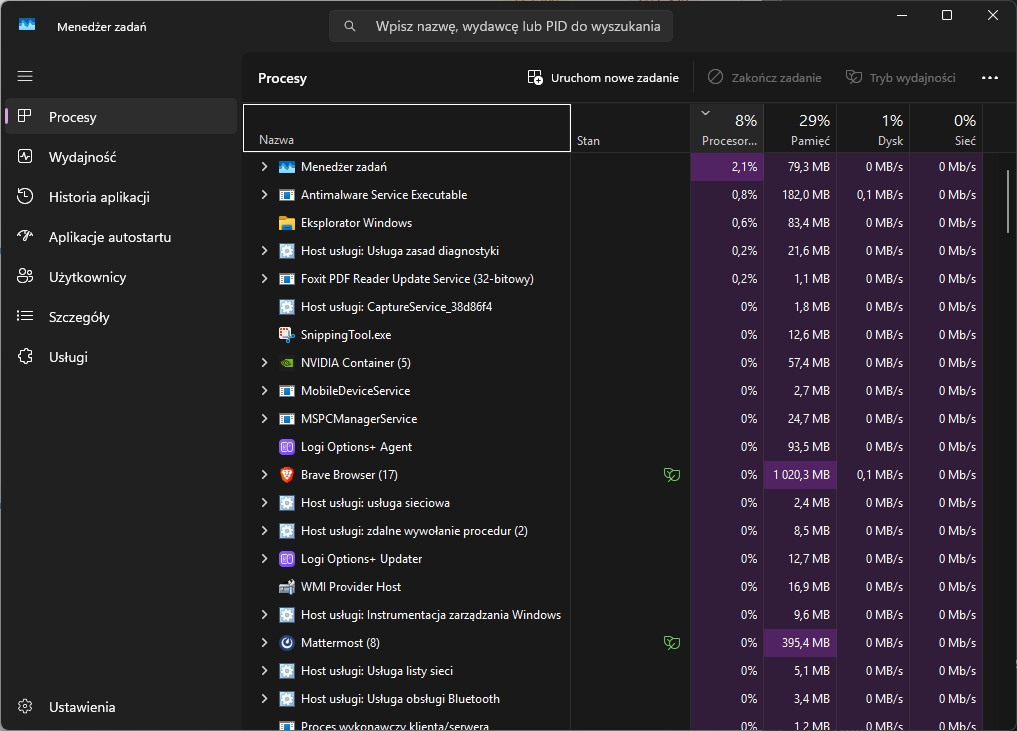Switch to the Wydajność tab

82,157
